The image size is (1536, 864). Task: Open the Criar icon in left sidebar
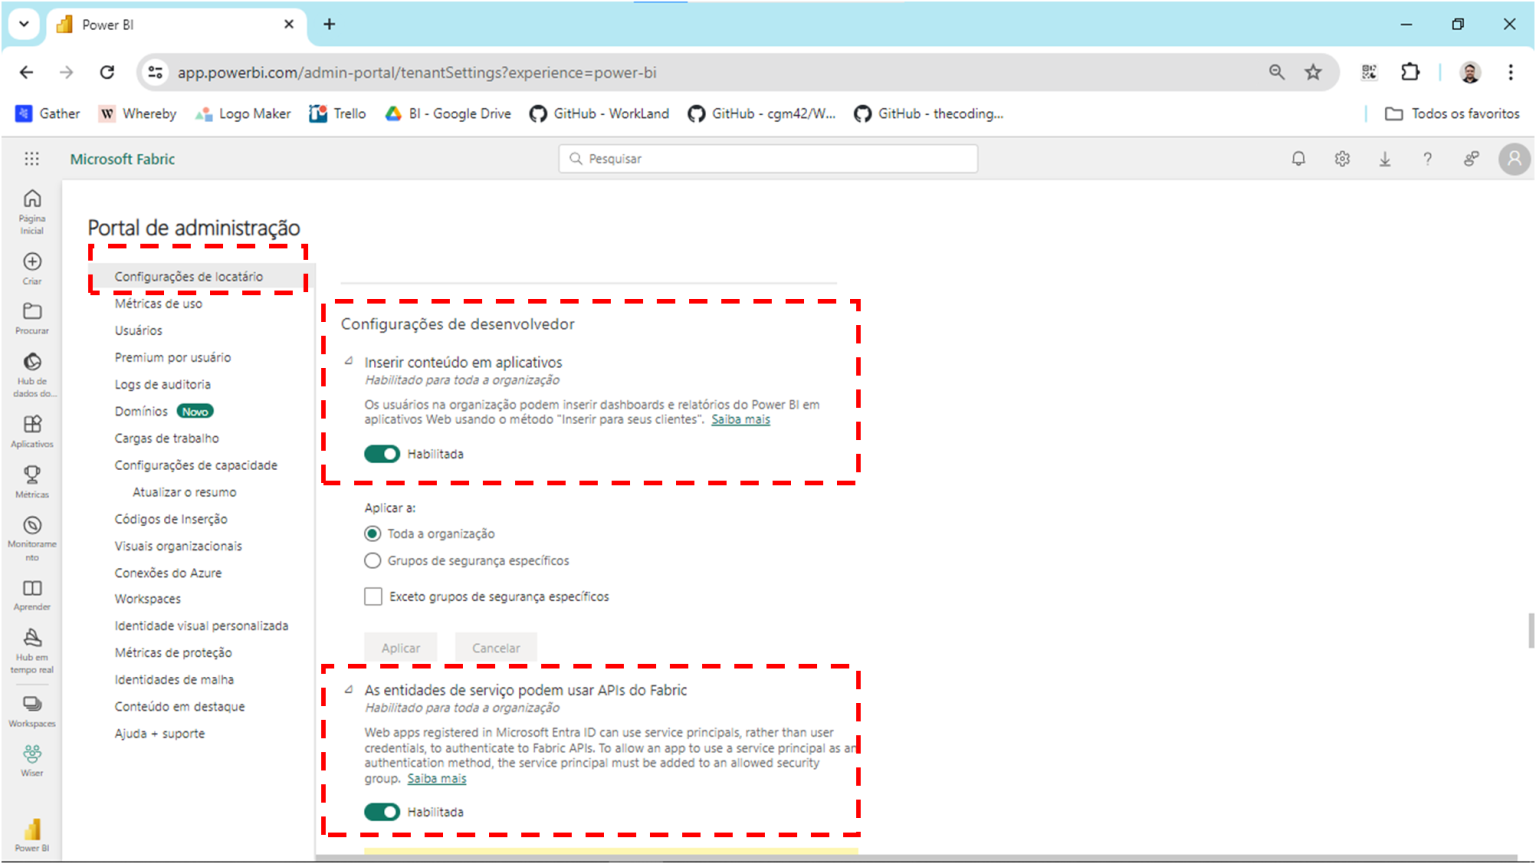[32, 262]
